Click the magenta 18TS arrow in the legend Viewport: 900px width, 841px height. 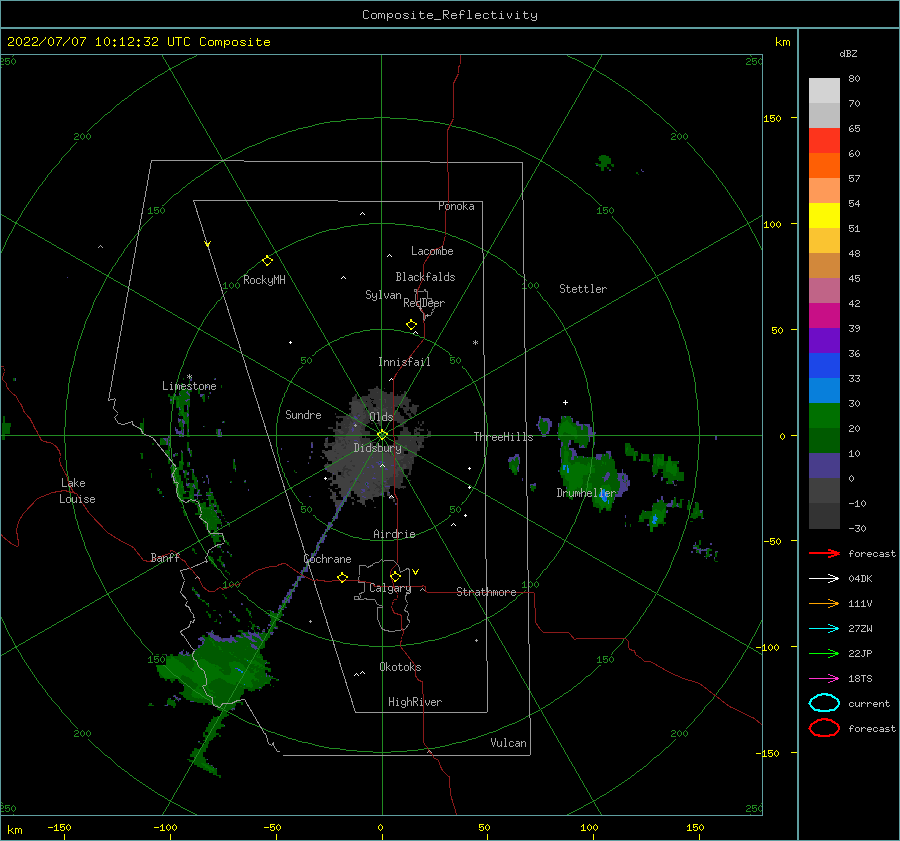tap(824, 679)
